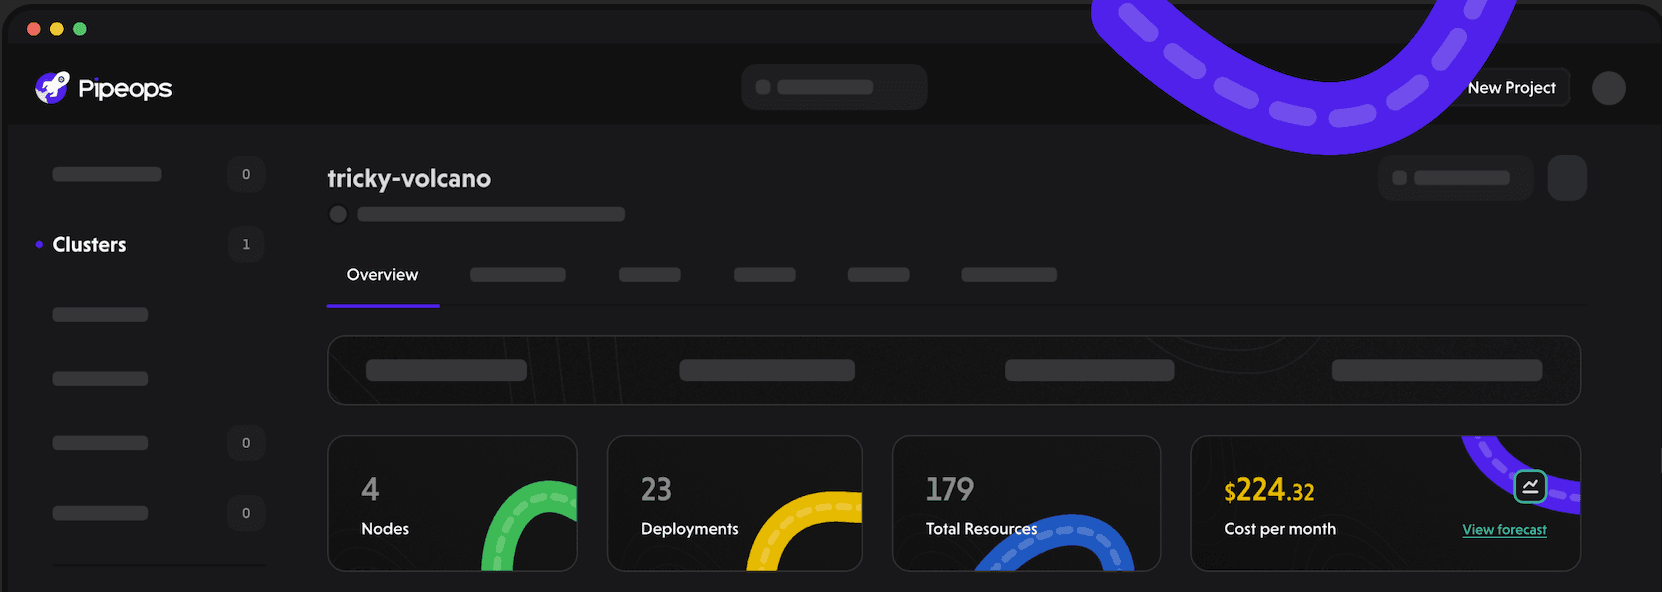Screen dimensions: 1662x592
Task: Switch to the Overview tab
Action: click(382, 275)
